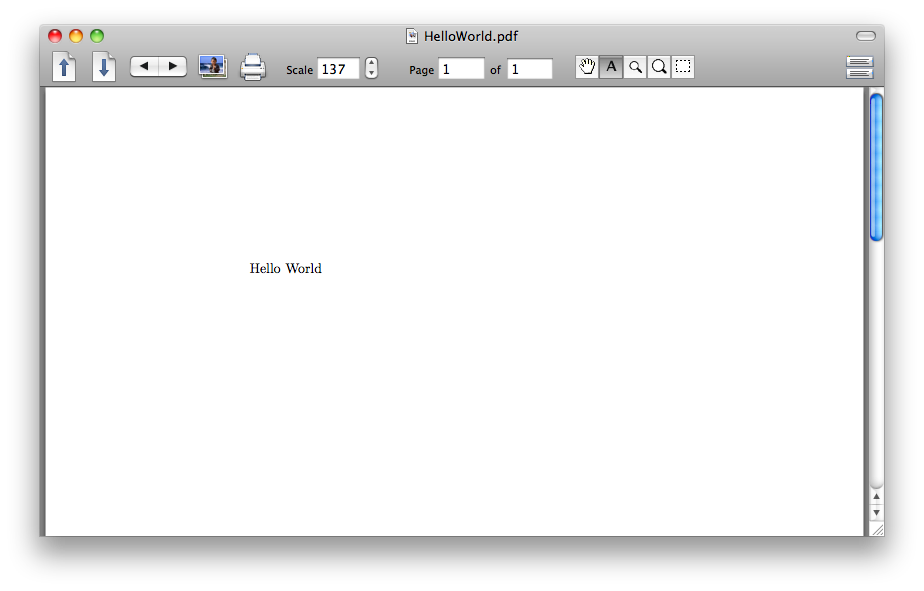Click the window resize grip in the corner
Image resolution: width=924 pixels, height=591 pixels.
[x=877, y=529]
